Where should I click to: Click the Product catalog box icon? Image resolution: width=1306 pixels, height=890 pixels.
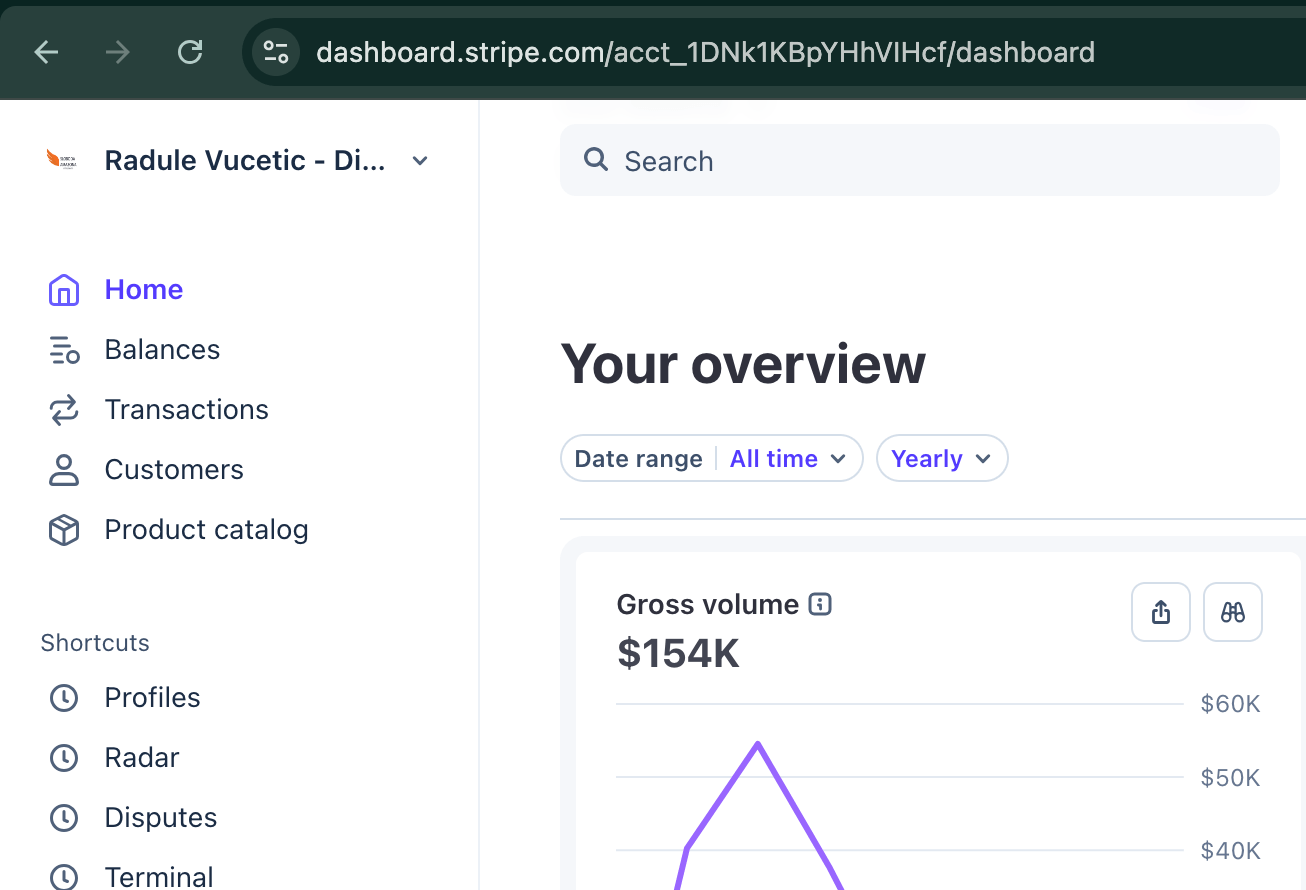[x=64, y=530]
